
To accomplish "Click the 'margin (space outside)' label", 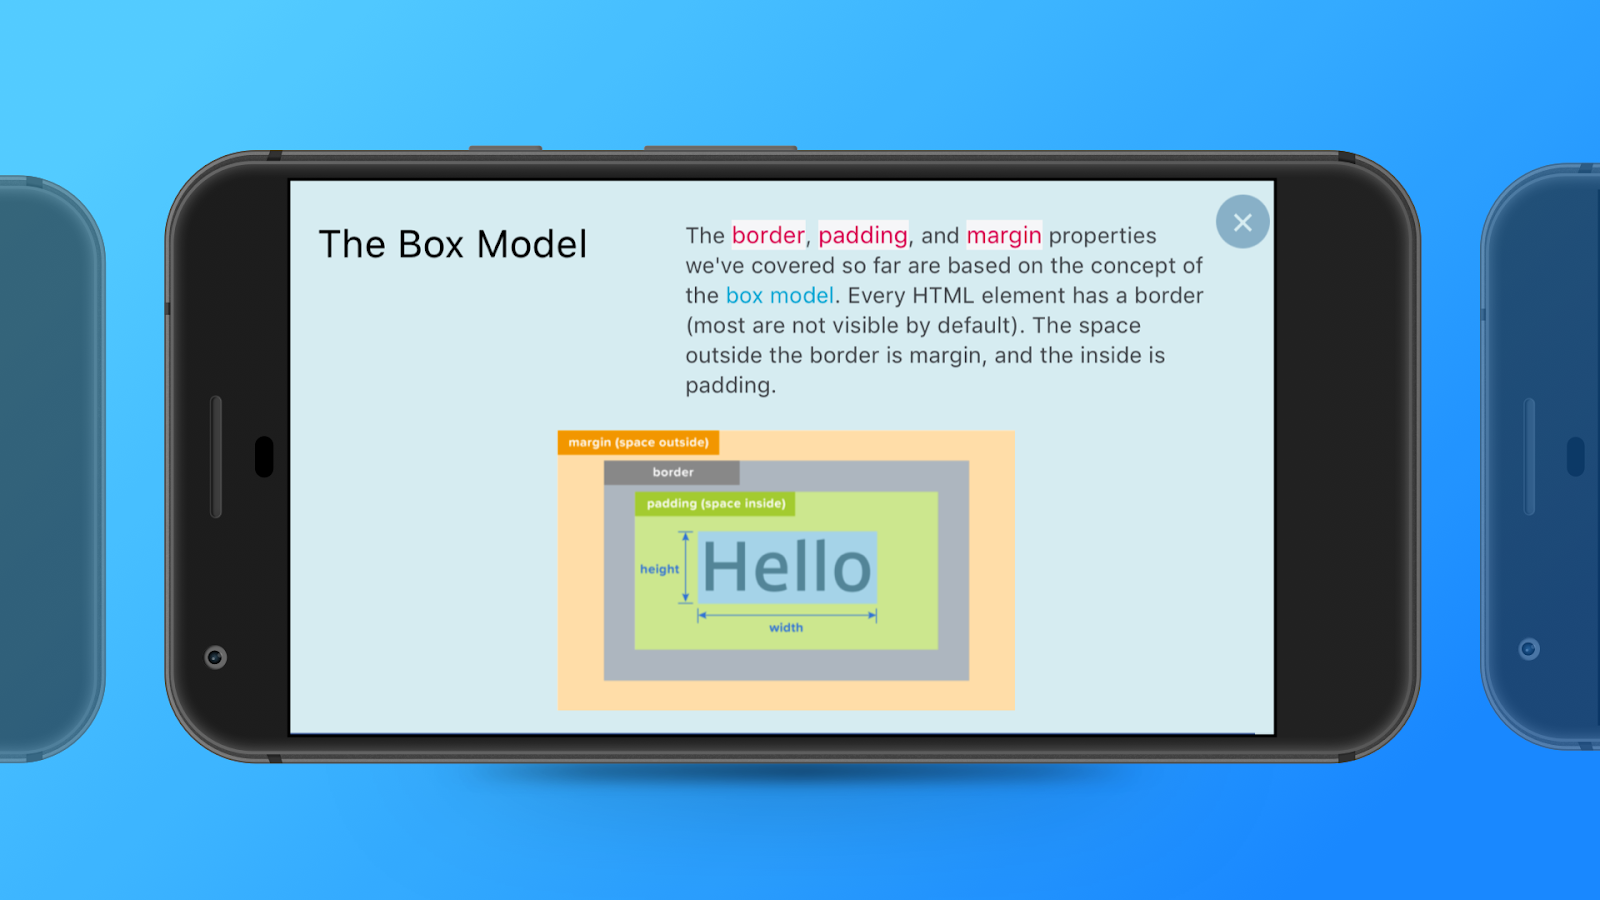I will coord(638,443).
